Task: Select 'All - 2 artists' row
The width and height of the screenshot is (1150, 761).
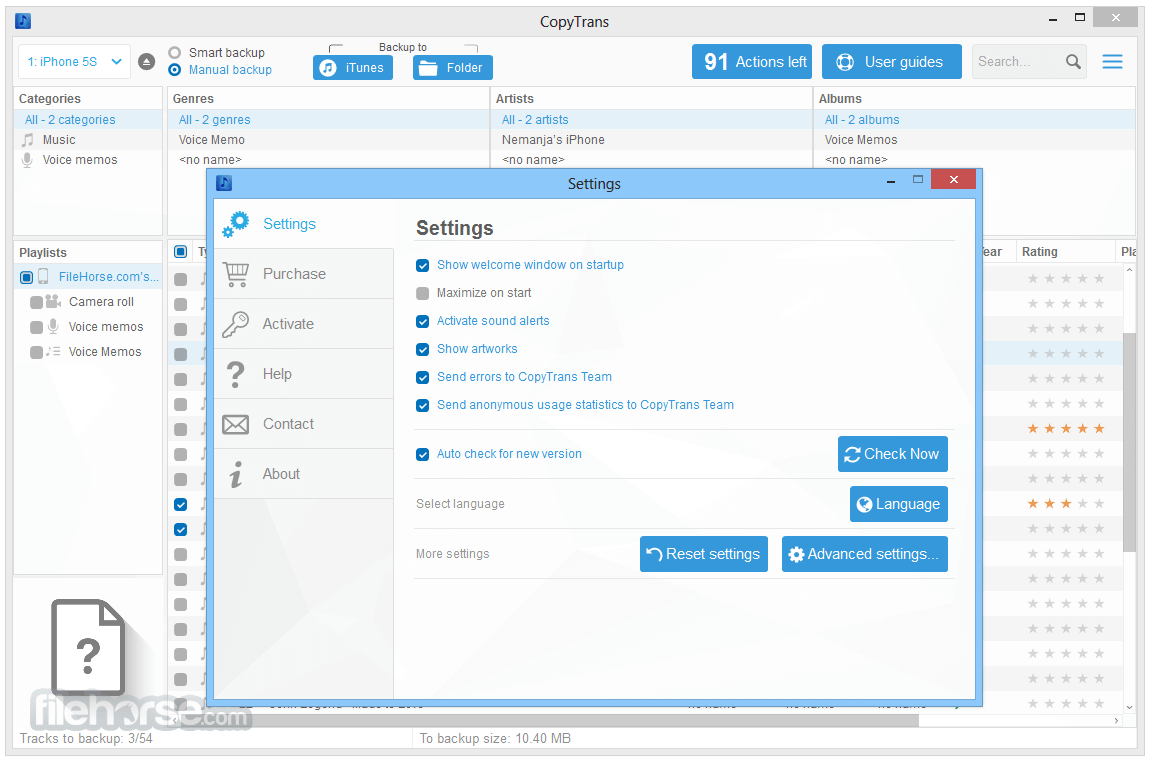Action: click(x=651, y=120)
